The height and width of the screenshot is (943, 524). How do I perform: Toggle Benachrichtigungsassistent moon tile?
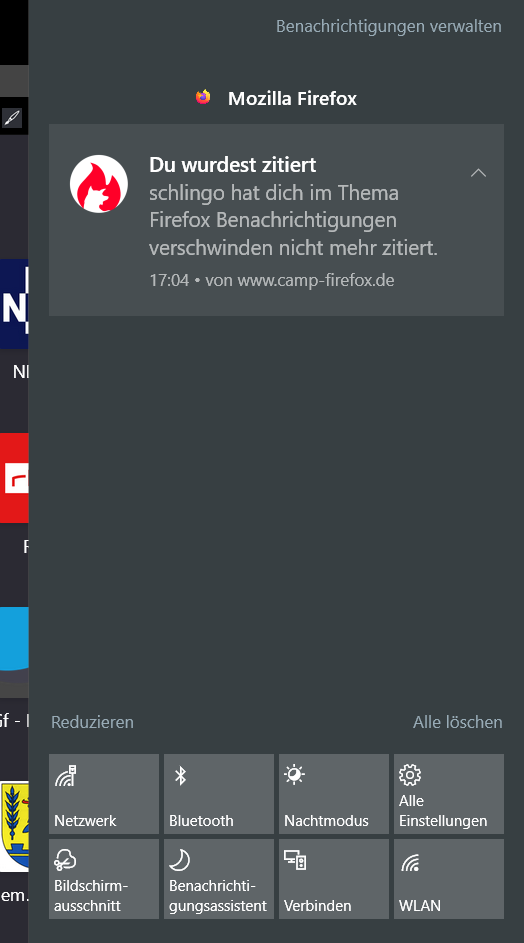click(219, 879)
